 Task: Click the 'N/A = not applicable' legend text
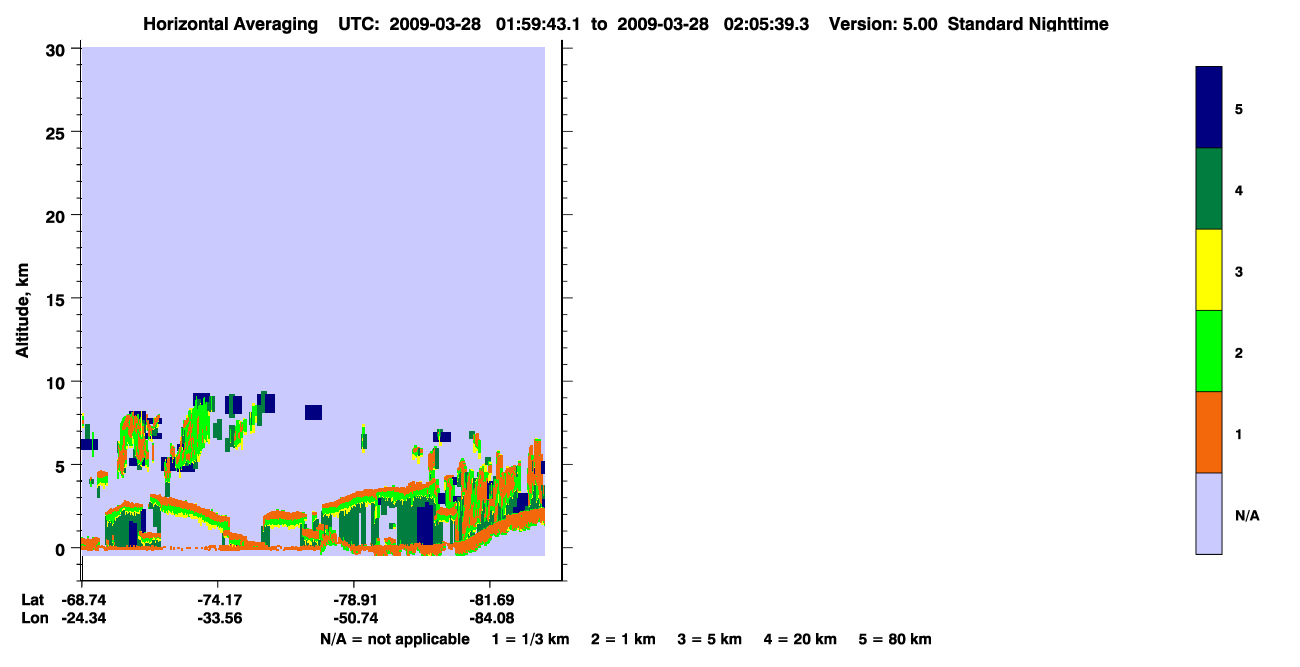click(395, 640)
